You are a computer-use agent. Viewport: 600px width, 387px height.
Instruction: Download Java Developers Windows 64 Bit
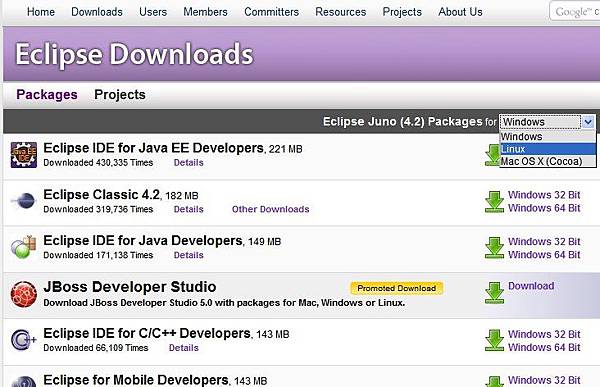click(x=544, y=255)
